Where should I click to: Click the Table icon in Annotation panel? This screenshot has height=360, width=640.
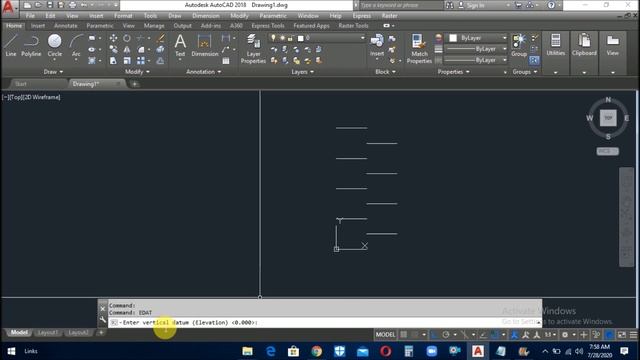tap(226, 61)
